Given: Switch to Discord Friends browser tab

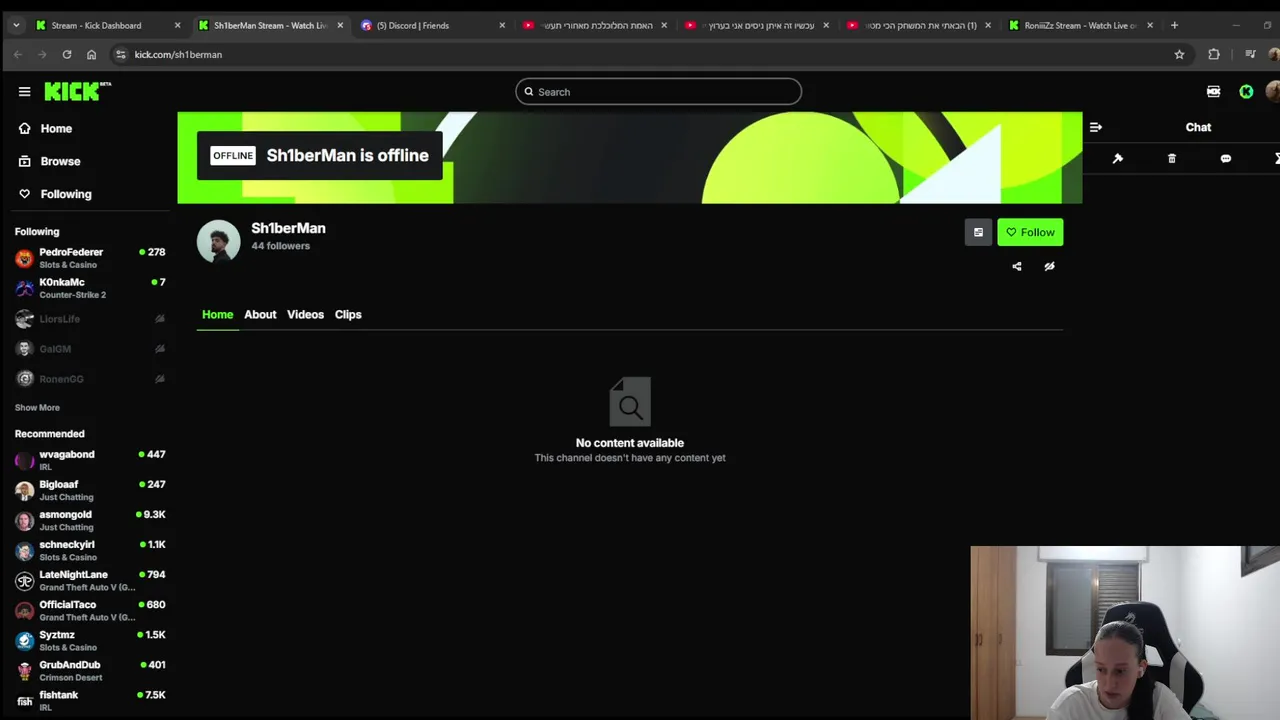Looking at the screenshot, I should (432, 25).
